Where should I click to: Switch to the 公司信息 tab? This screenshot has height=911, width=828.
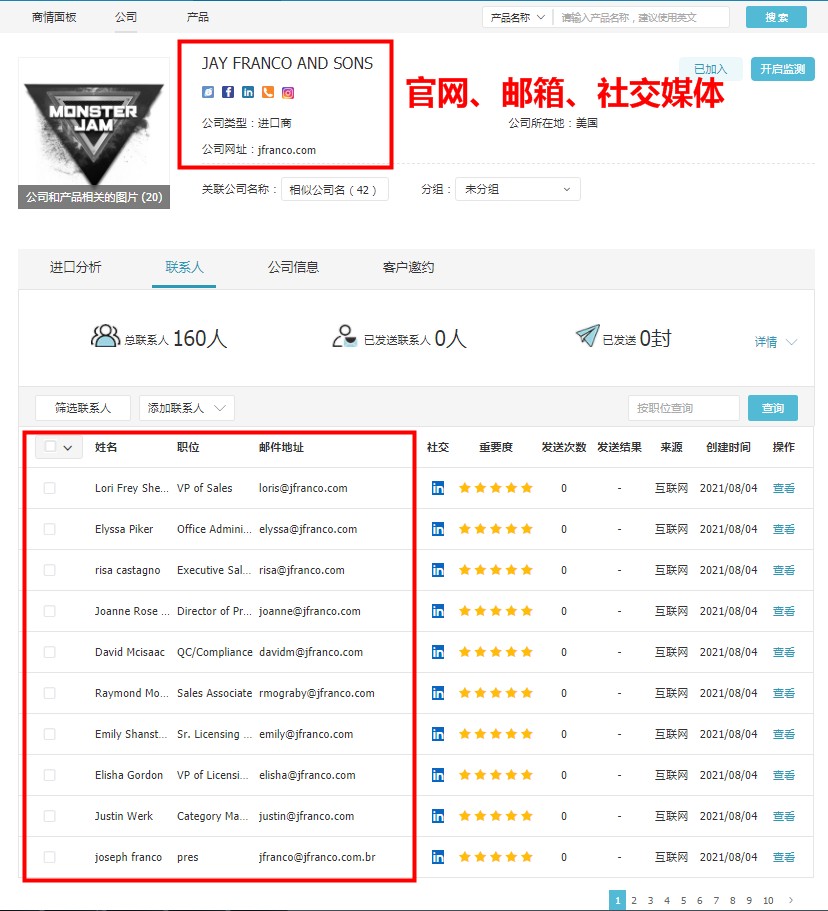[293, 267]
